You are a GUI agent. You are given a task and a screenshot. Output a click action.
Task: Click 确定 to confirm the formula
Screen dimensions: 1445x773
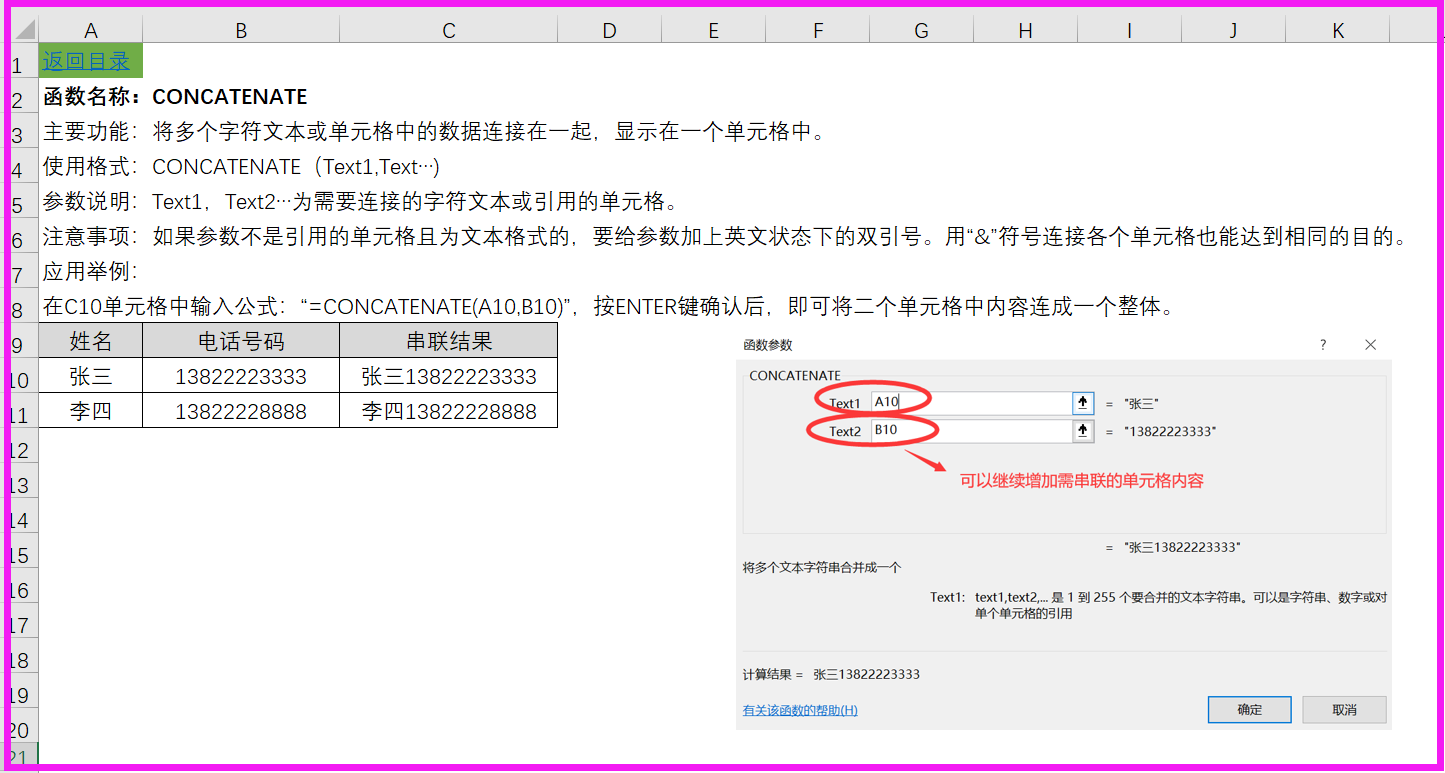(x=1249, y=709)
